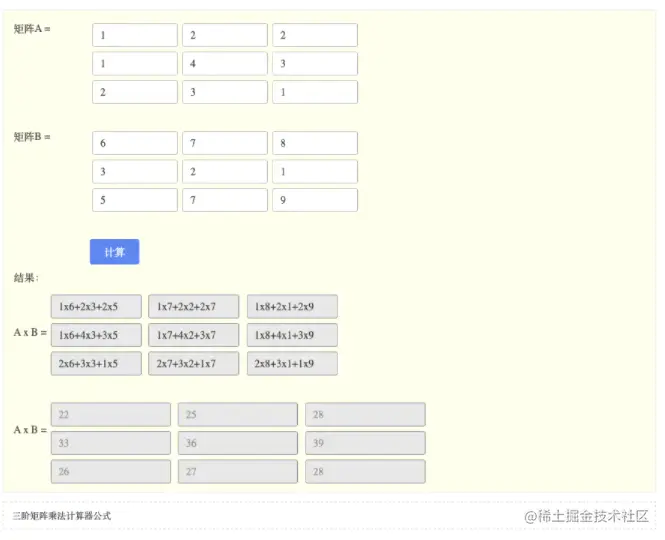Click caption 三阶矩阵乘法计算器公式
This screenshot has width=665, height=540.
[x=61, y=516]
